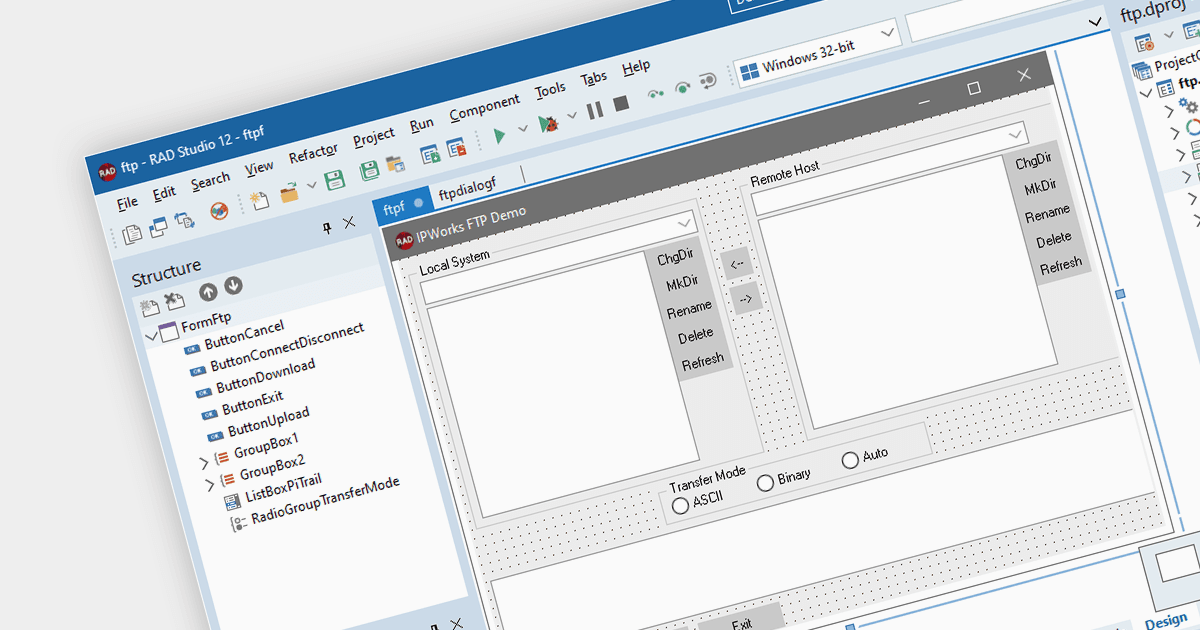
Task: Expand the GroupBox2 tree node
Action: click(x=210, y=485)
